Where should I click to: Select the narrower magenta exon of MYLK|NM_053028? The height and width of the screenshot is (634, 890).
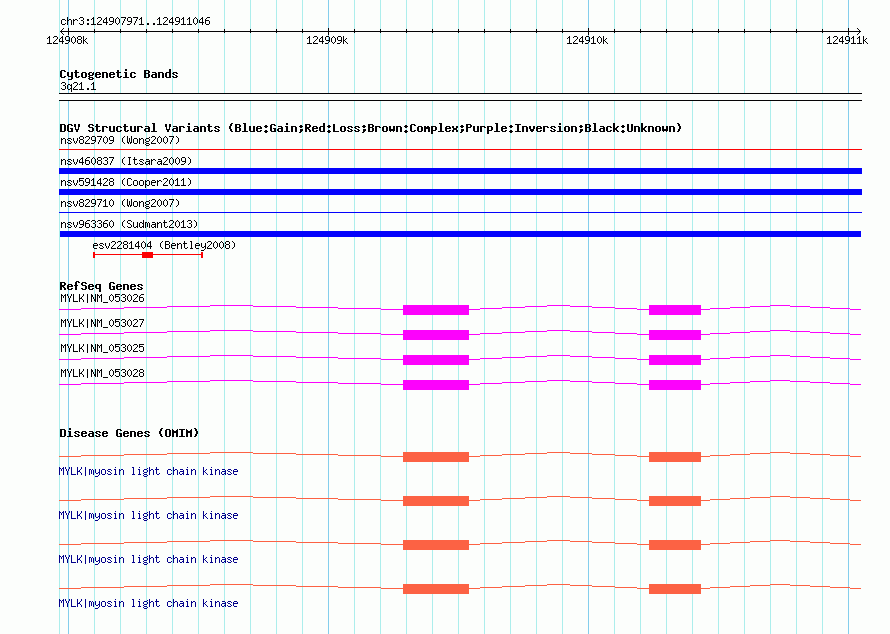point(675,385)
